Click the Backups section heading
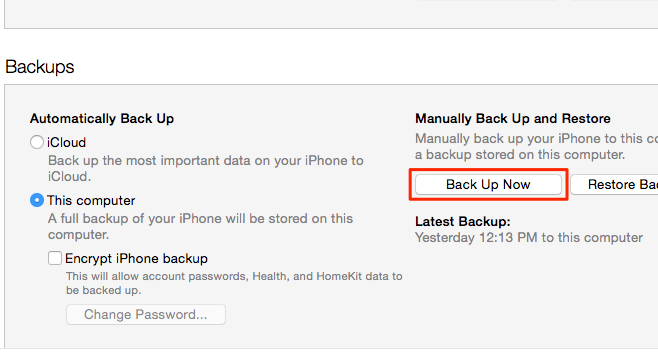The image size is (658, 364). [x=40, y=67]
